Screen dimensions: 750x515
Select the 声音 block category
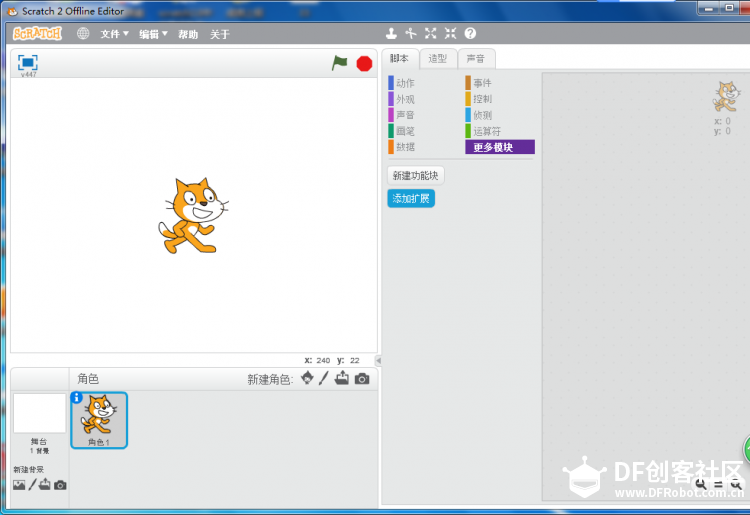(402, 115)
